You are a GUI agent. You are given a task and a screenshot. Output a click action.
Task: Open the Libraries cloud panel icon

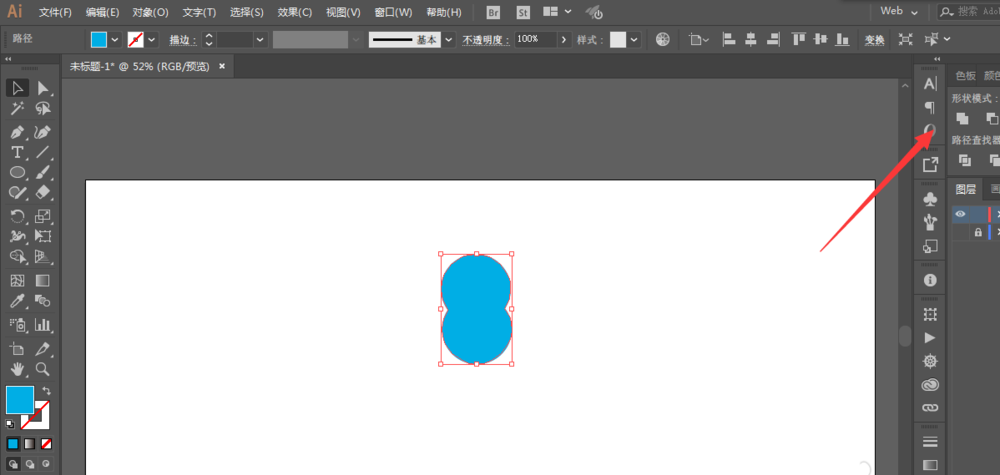[930, 385]
